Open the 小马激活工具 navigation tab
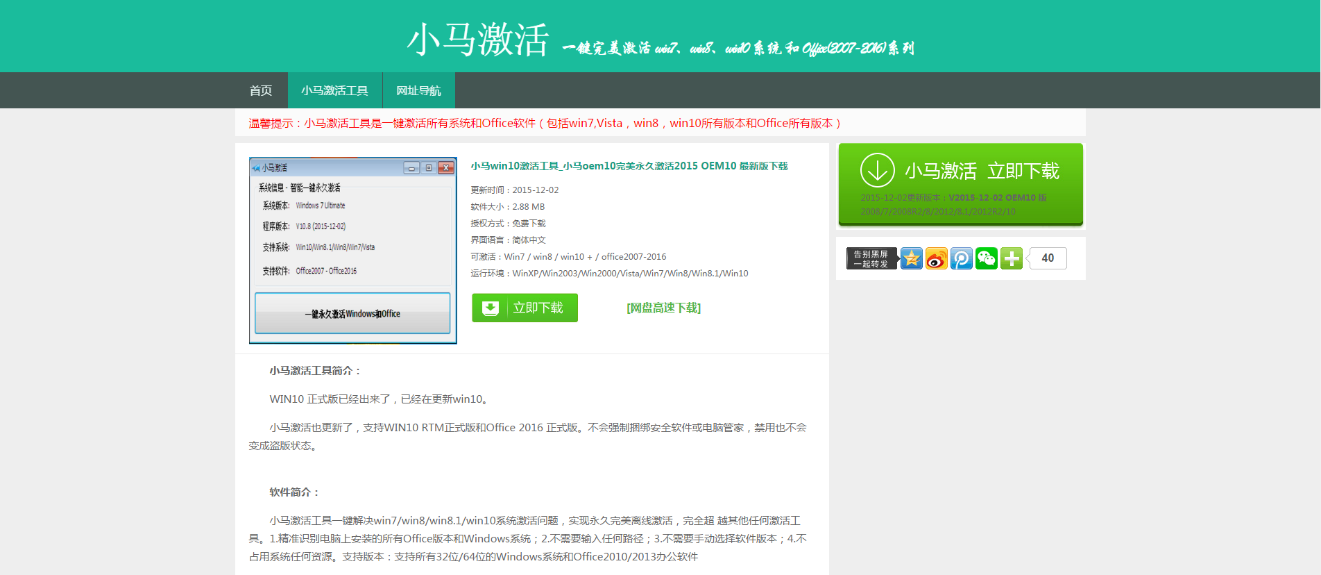 pos(335,90)
